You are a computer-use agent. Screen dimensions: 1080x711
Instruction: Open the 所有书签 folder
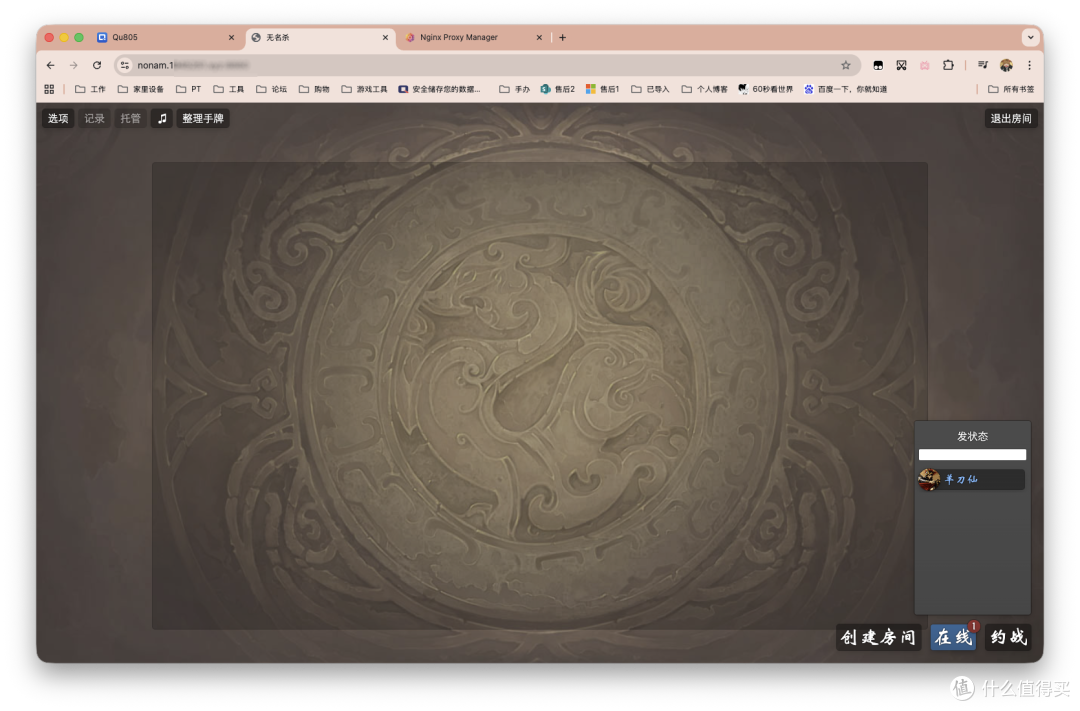1011,89
